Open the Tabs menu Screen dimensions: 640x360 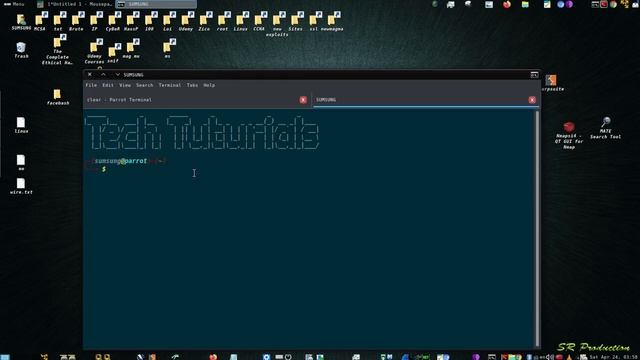(192, 85)
